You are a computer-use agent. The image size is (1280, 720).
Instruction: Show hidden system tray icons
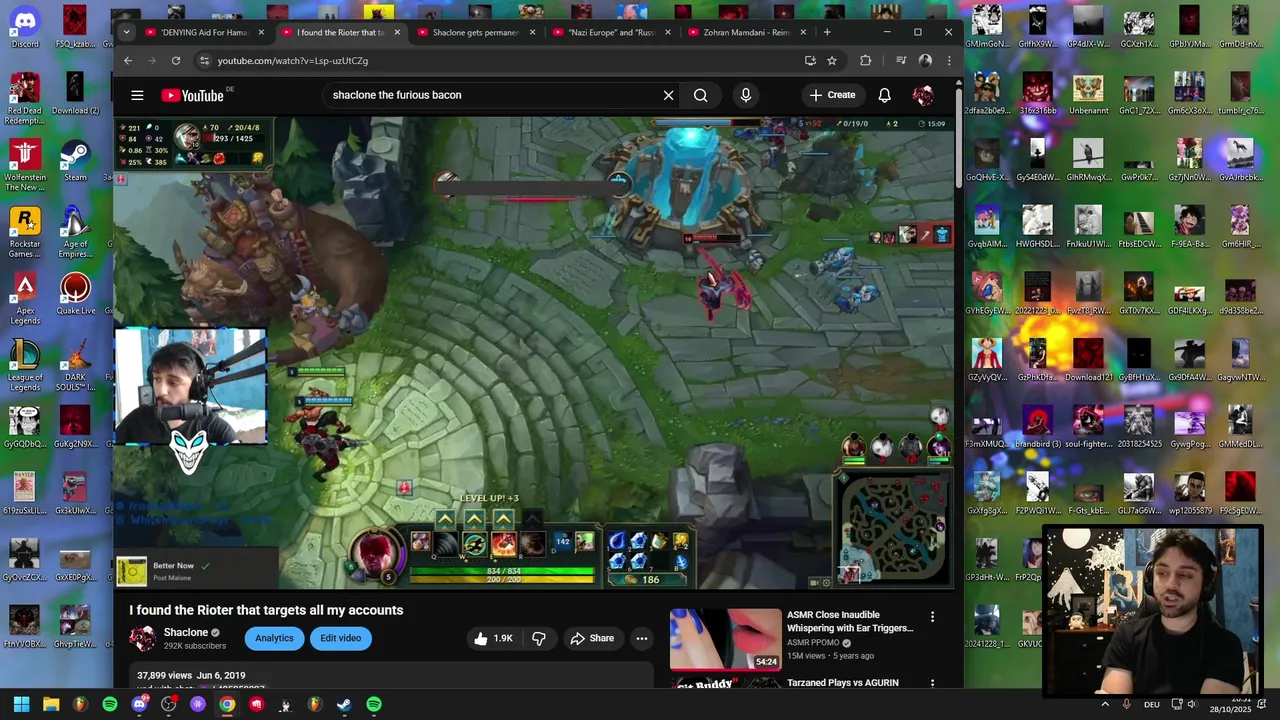(x=1105, y=704)
